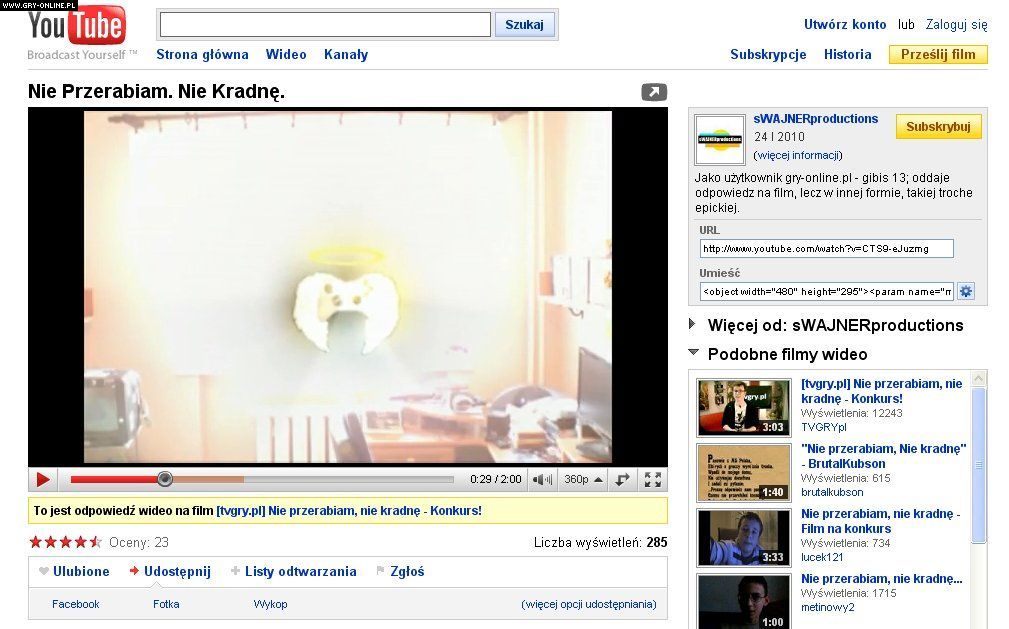
Task: Click the video progress bar scrubber handle
Action: tap(165, 479)
